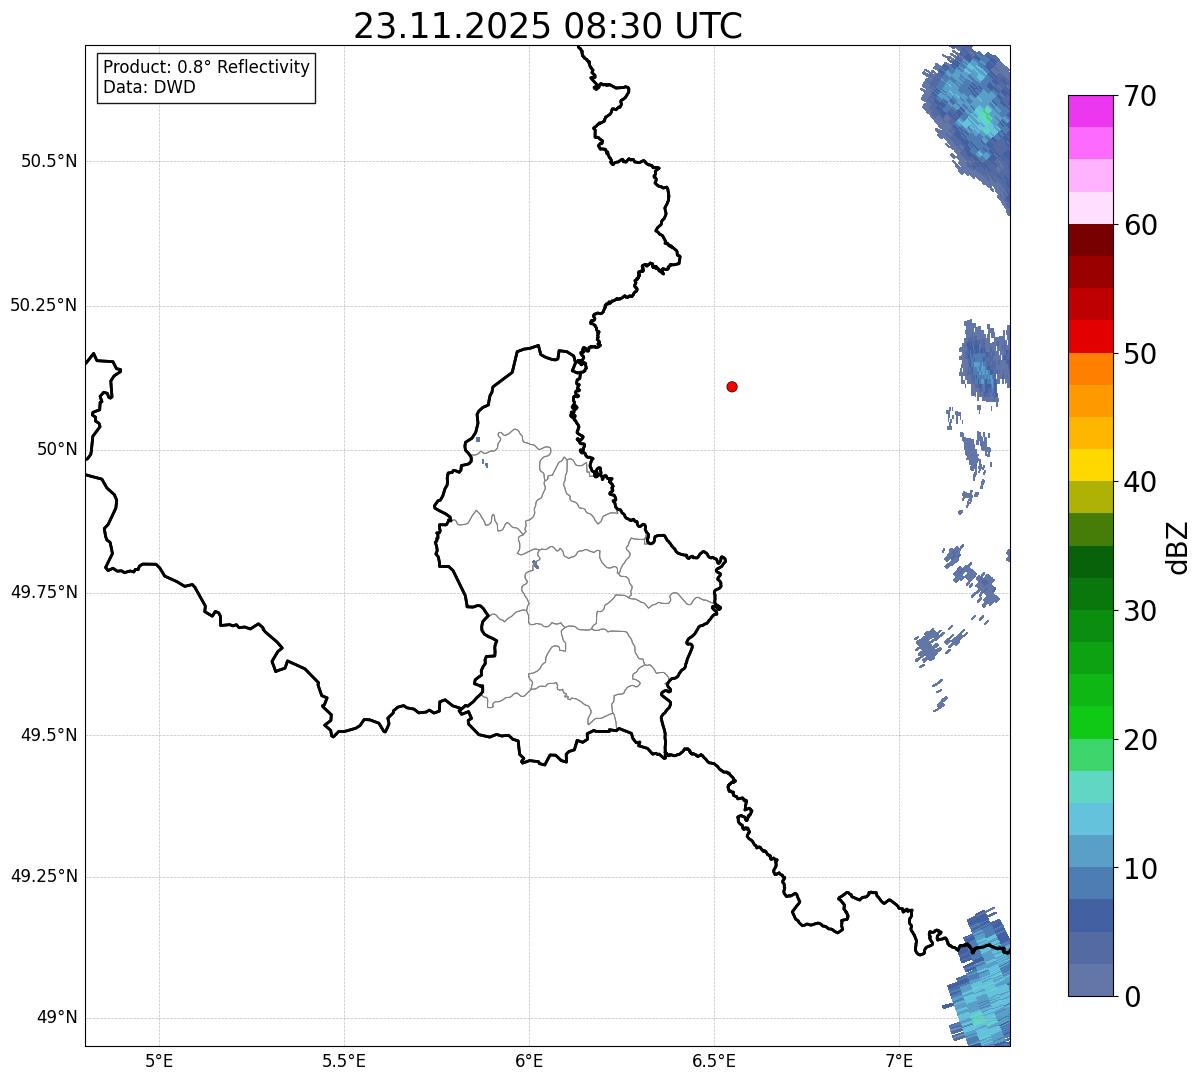
Task: Click "Product: 0.8° Reflectivity" label
Action: (x=207, y=67)
